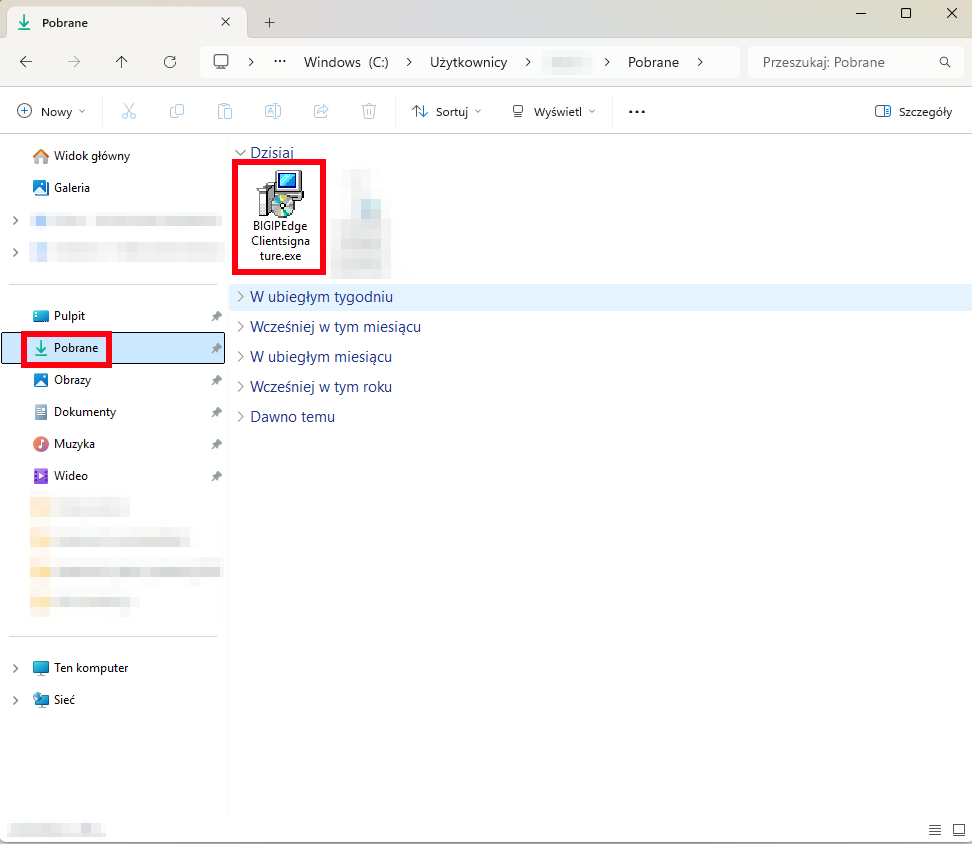This screenshot has width=972, height=844.
Task: Go forward with the right arrow button
Action: (x=74, y=62)
